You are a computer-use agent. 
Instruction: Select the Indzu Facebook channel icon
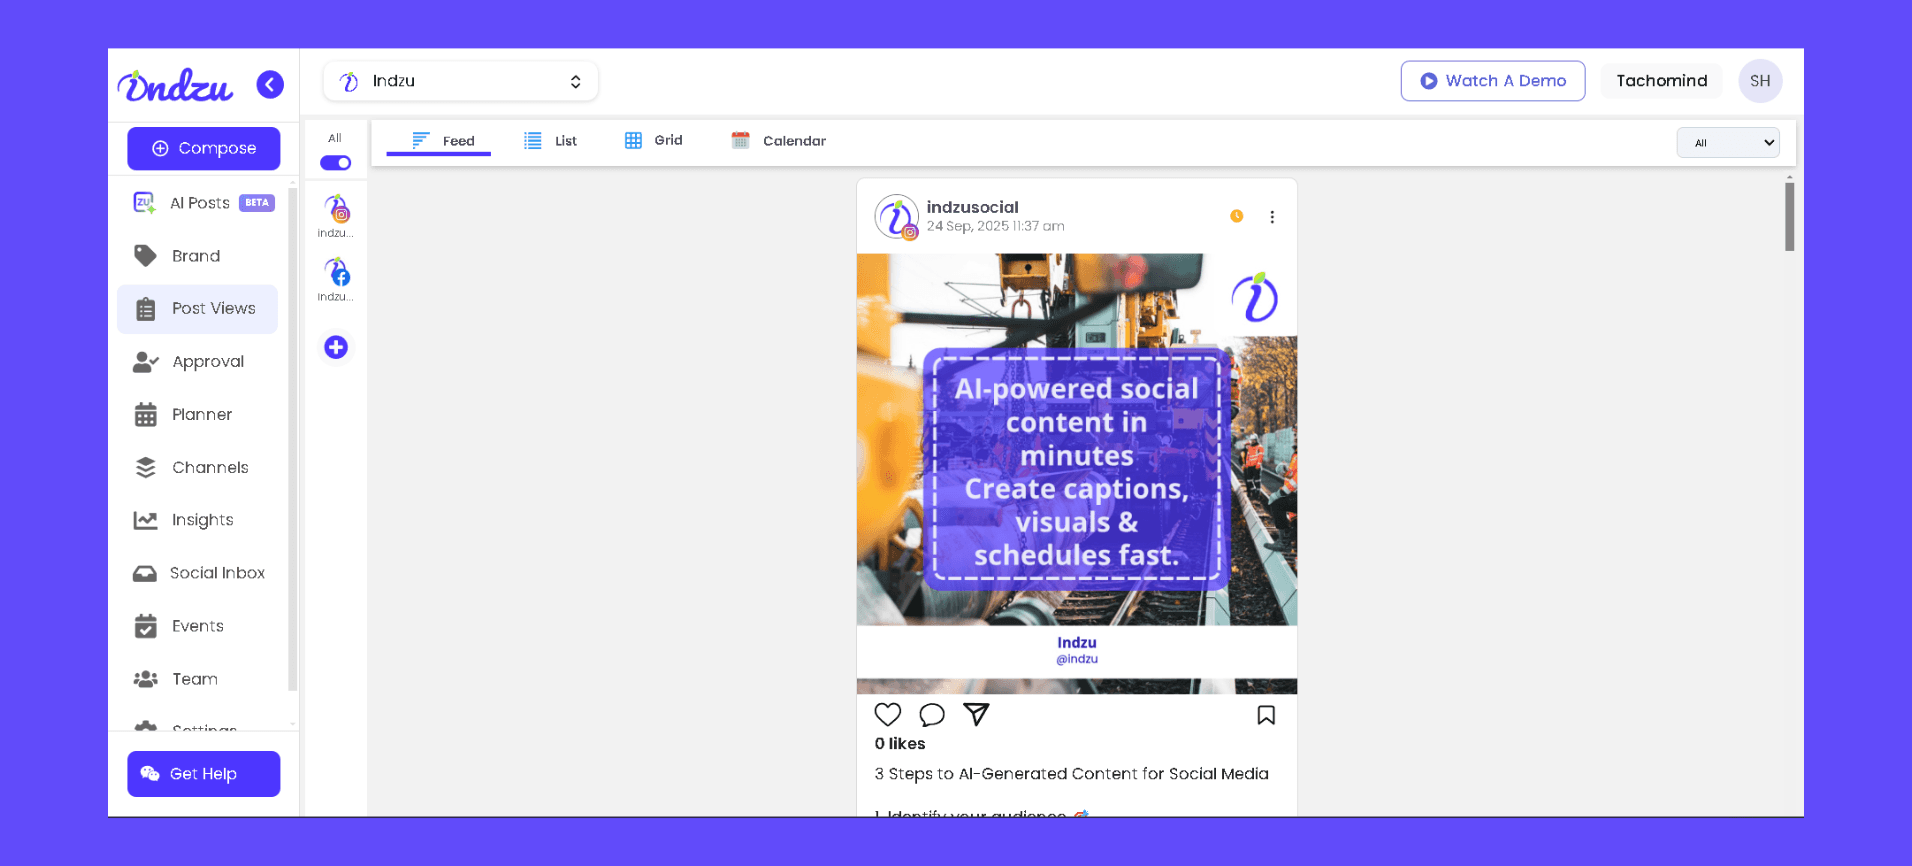point(337,272)
